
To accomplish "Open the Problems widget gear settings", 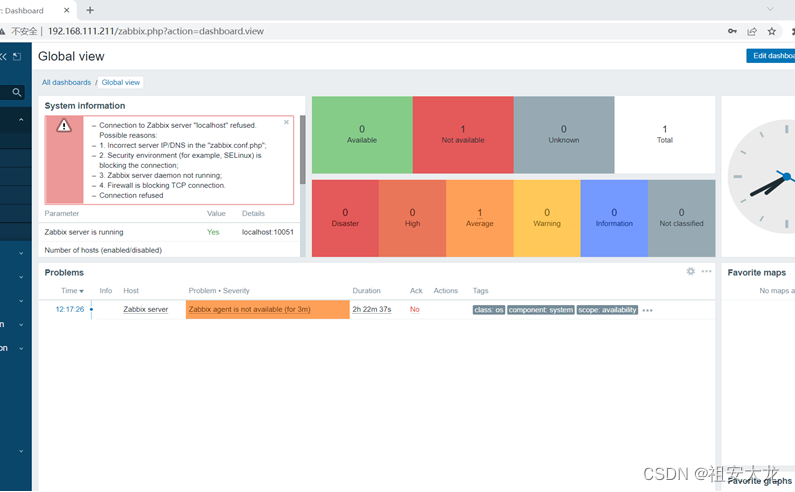I will click(x=691, y=271).
